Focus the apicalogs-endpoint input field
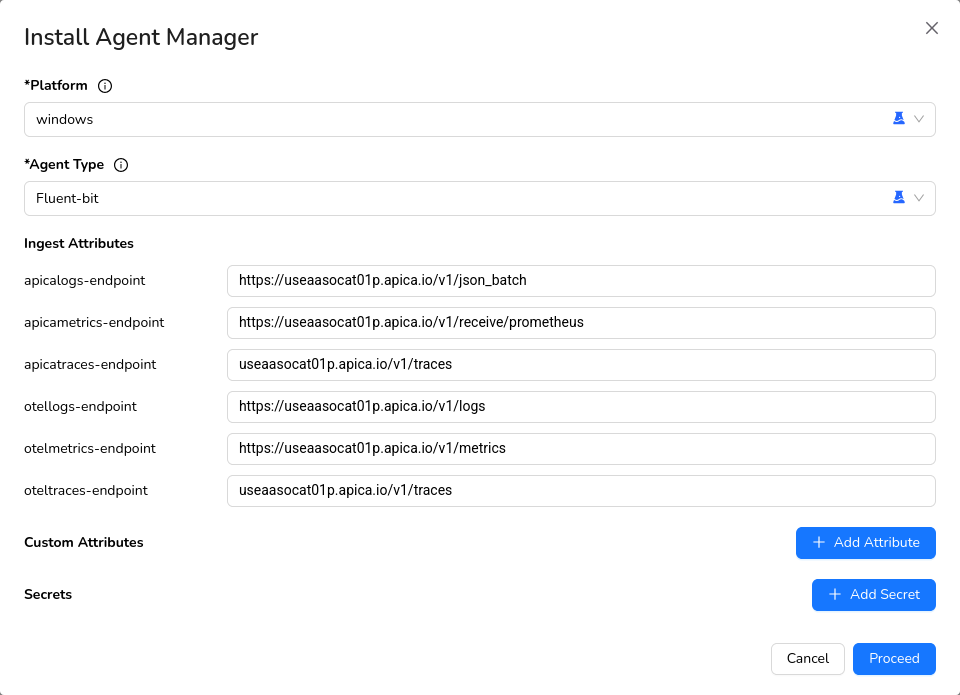Viewport: 960px width, 695px height. [580, 281]
